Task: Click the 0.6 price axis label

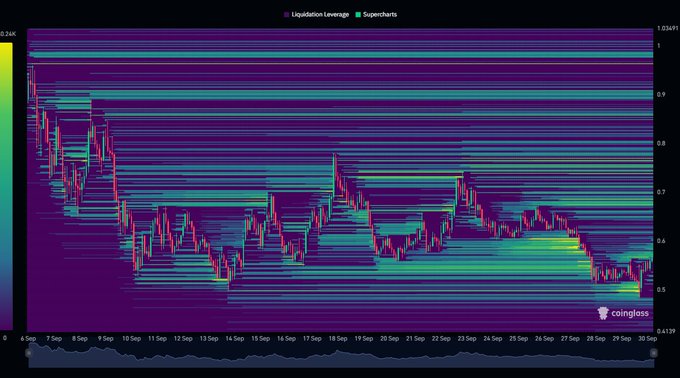Action: [661, 241]
